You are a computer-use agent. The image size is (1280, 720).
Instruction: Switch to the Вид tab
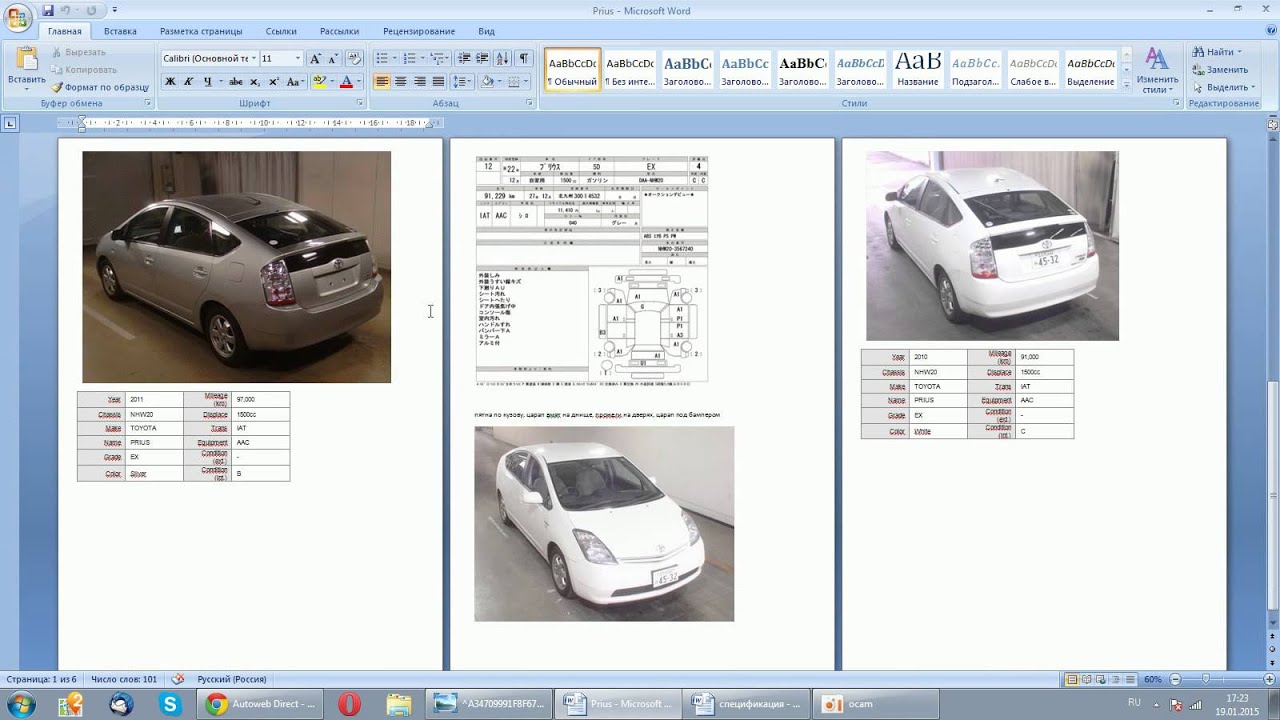486,31
